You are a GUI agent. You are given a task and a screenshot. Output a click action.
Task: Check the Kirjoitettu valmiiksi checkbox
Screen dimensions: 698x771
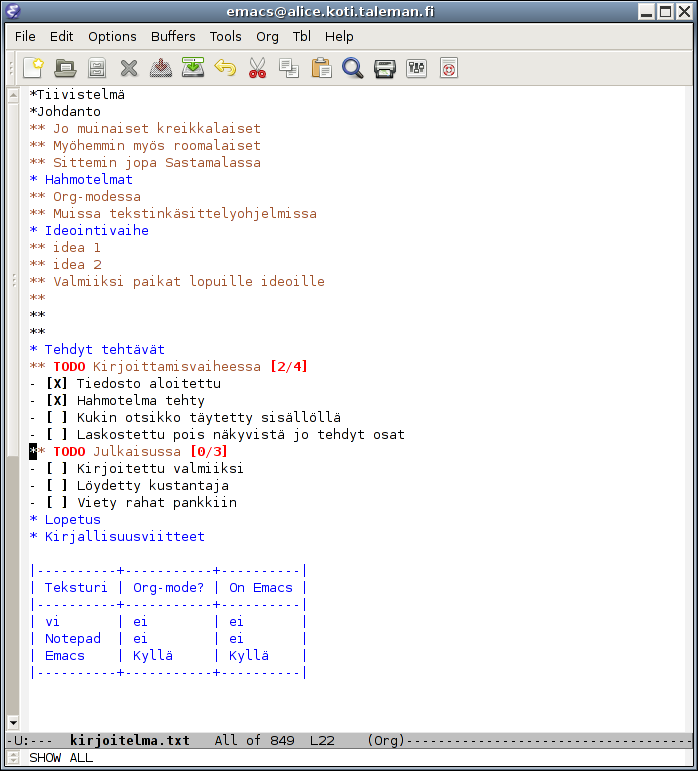click(x=57, y=469)
